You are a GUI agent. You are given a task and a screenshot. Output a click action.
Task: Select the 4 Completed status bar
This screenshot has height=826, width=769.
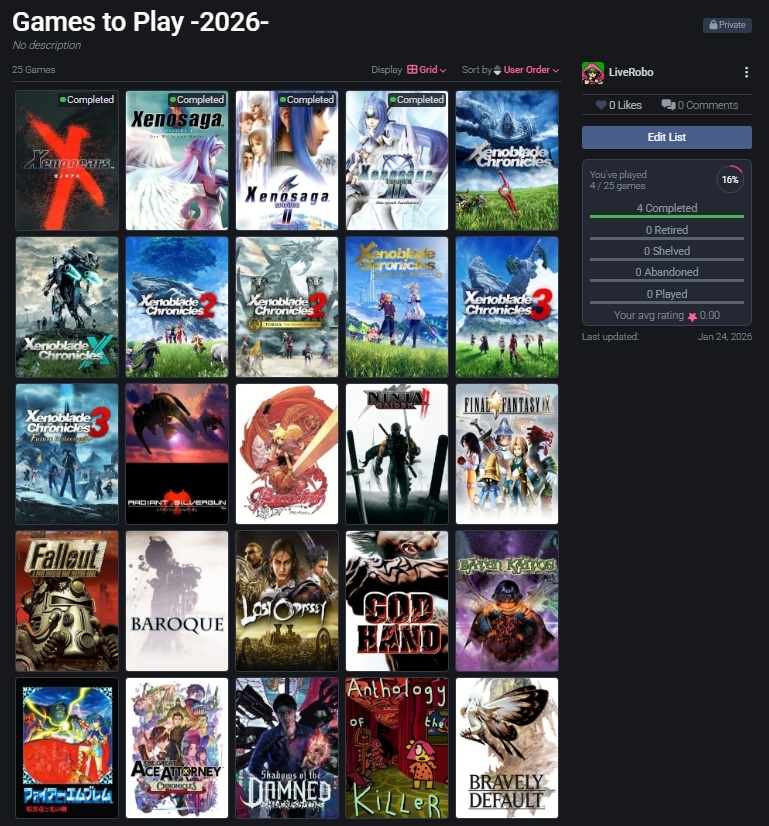(666, 209)
